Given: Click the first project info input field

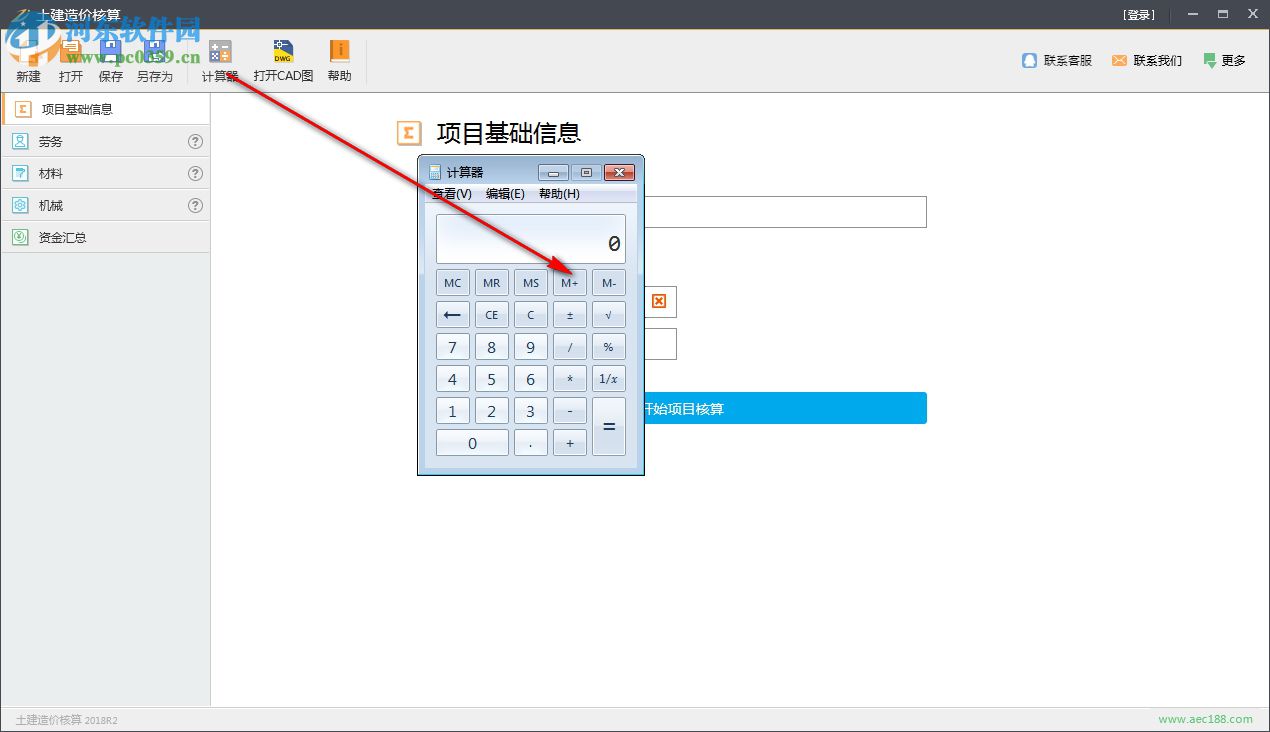Looking at the screenshot, I should pyautogui.click(x=786, y=212).
